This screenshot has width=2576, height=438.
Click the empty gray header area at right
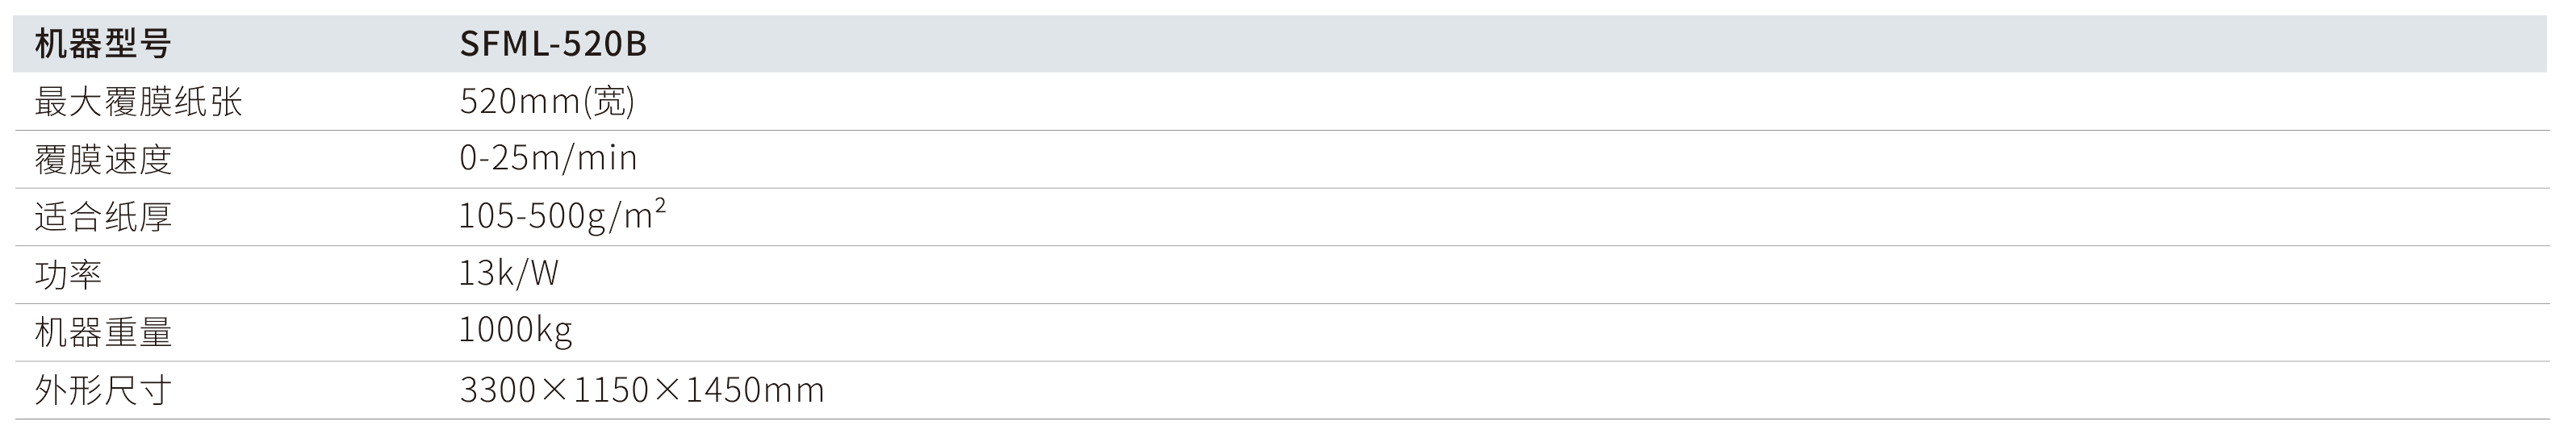tap(1600, 44)
